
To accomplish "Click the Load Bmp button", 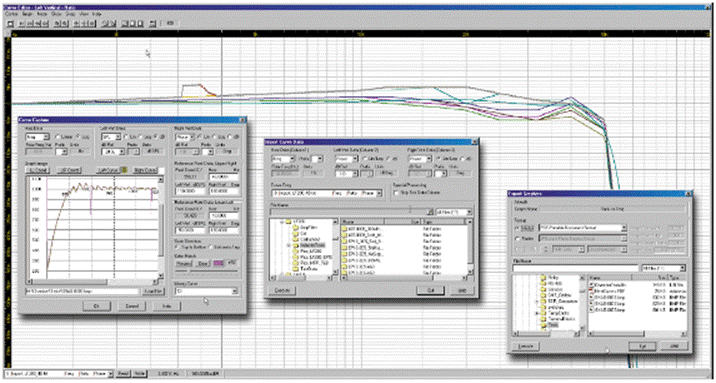I will (x=153, y=291).
